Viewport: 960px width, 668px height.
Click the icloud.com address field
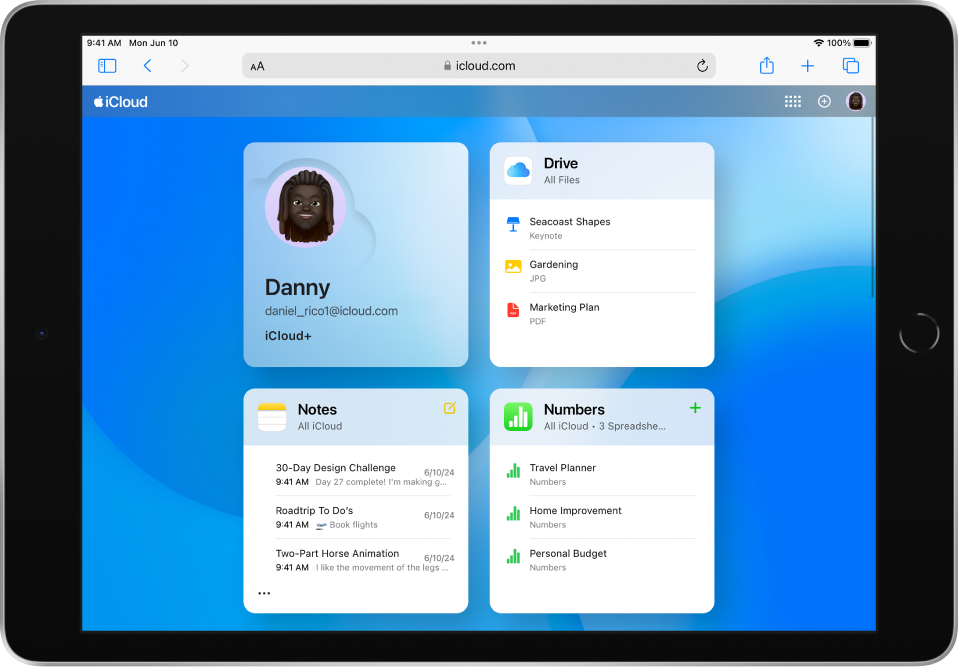pos(479,66)
